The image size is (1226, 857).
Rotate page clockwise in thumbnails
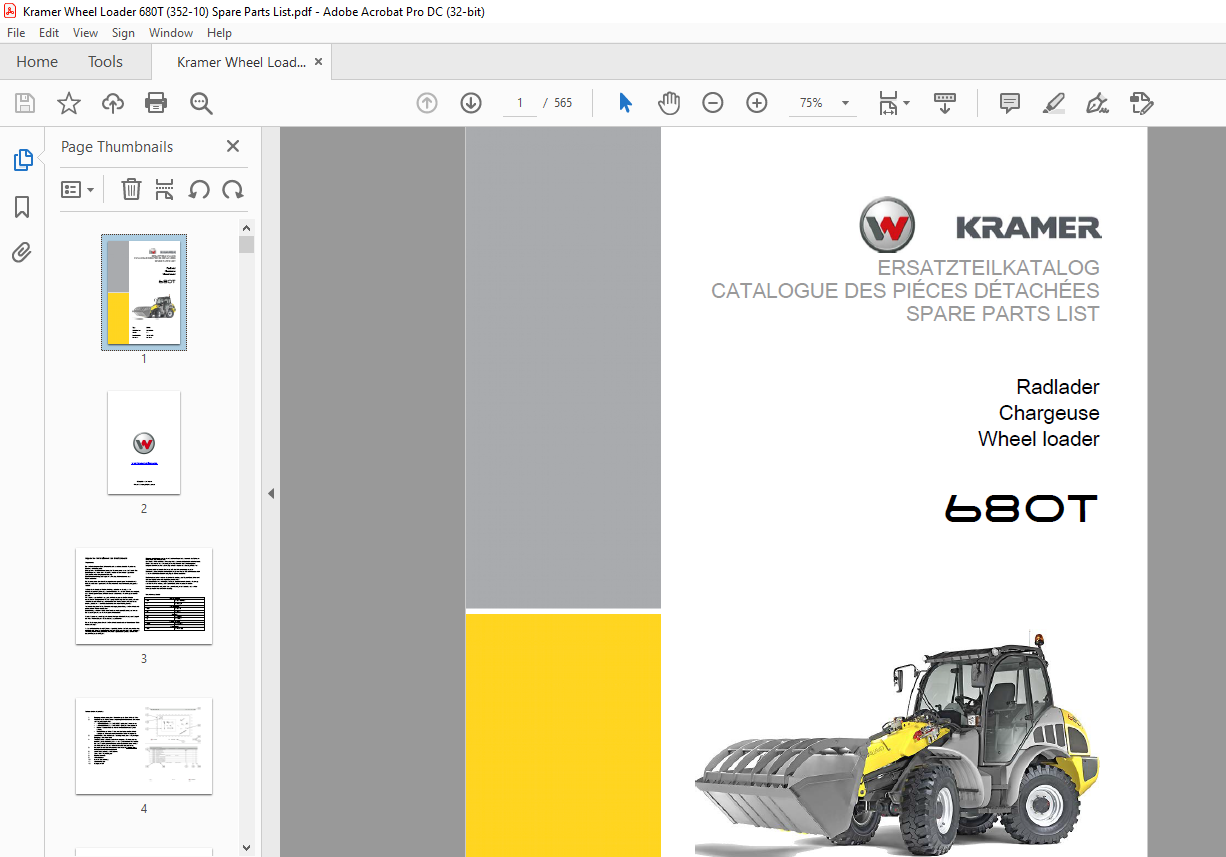click(233, 189)
